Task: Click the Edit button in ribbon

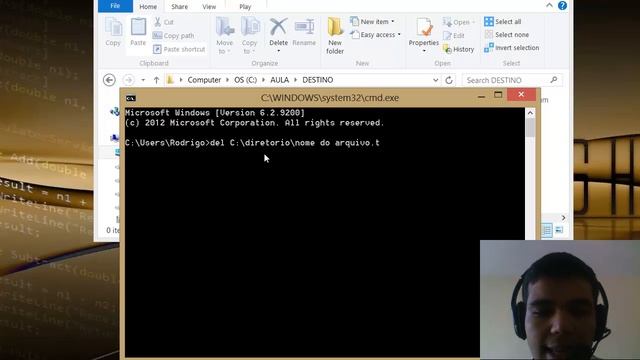Action: click(x=453, y=36)
